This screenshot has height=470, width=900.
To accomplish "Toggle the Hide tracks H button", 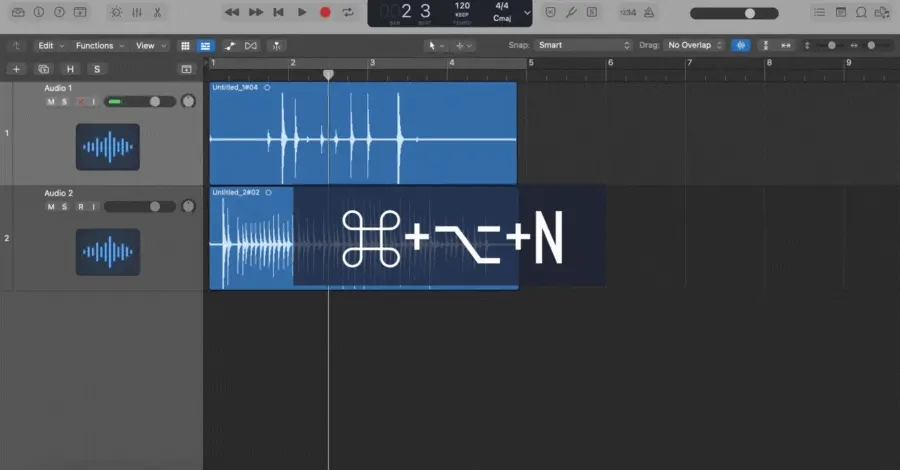I will click(70, 69).
